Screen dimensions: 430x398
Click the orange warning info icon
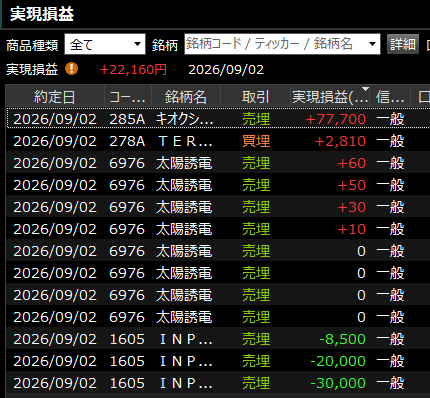(x=71, y=69)
